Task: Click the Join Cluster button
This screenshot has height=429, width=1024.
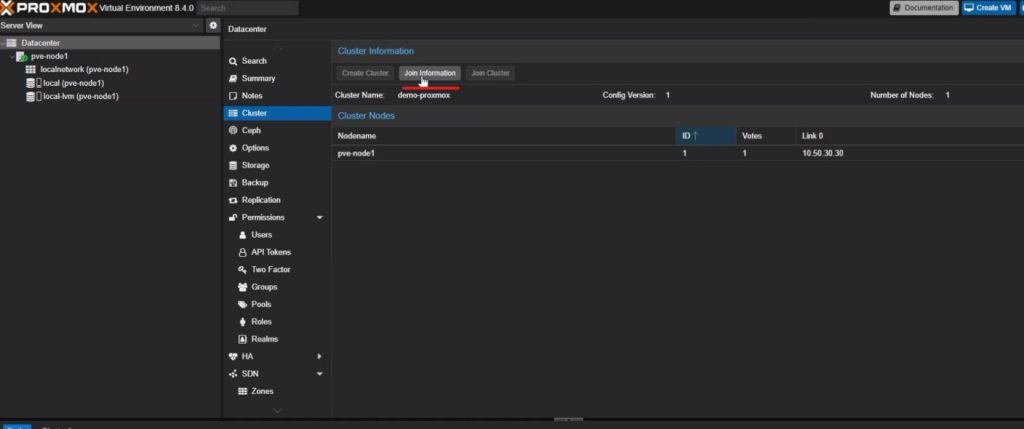Action: (x=490, y=73)
